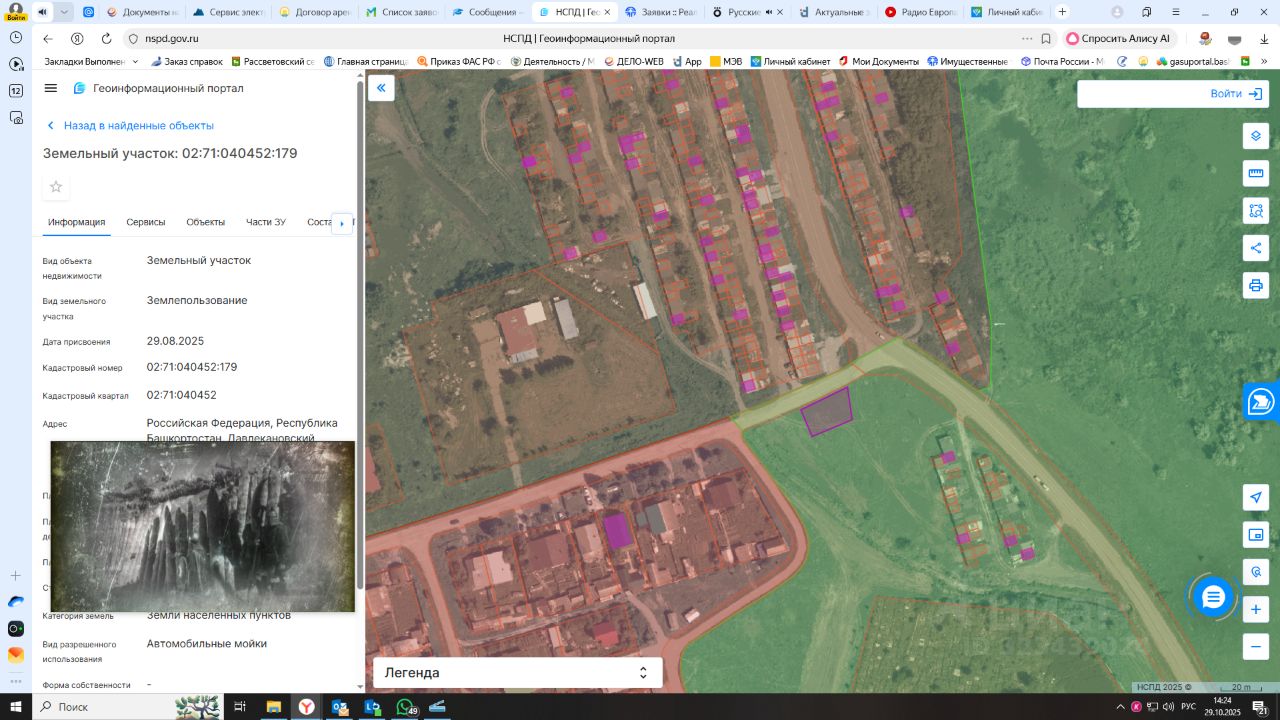Open Outlook from the taskbar
The height and width of the screenshot is (720, 1280).
point(339,706)
